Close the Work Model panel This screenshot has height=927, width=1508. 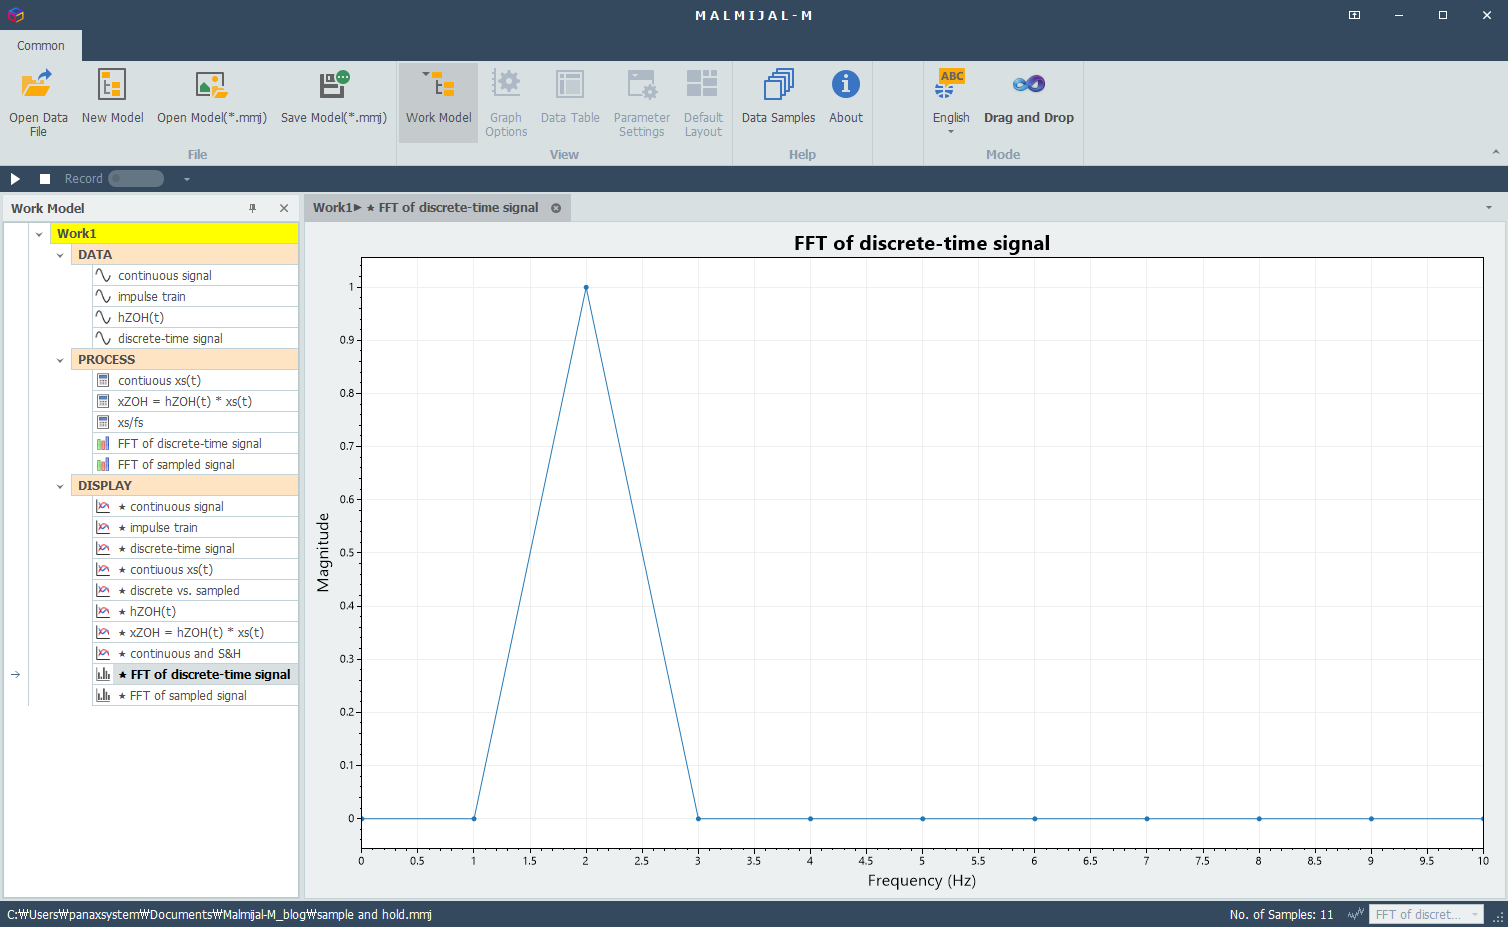click(284, 208)
